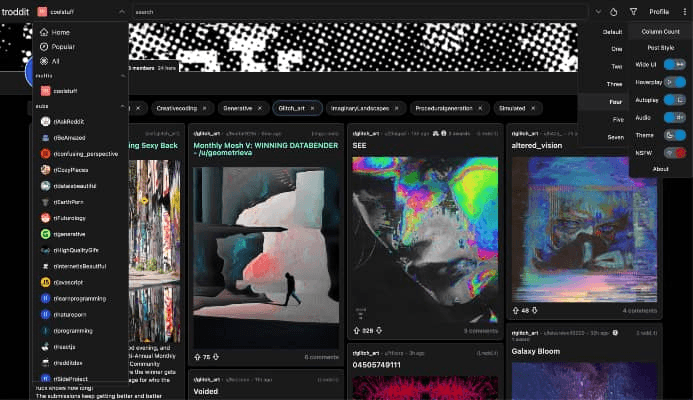Open the Galaxy Bloom post title
Image resolution: width=693 pixels, height=400 pixels.
click(536, 351)
